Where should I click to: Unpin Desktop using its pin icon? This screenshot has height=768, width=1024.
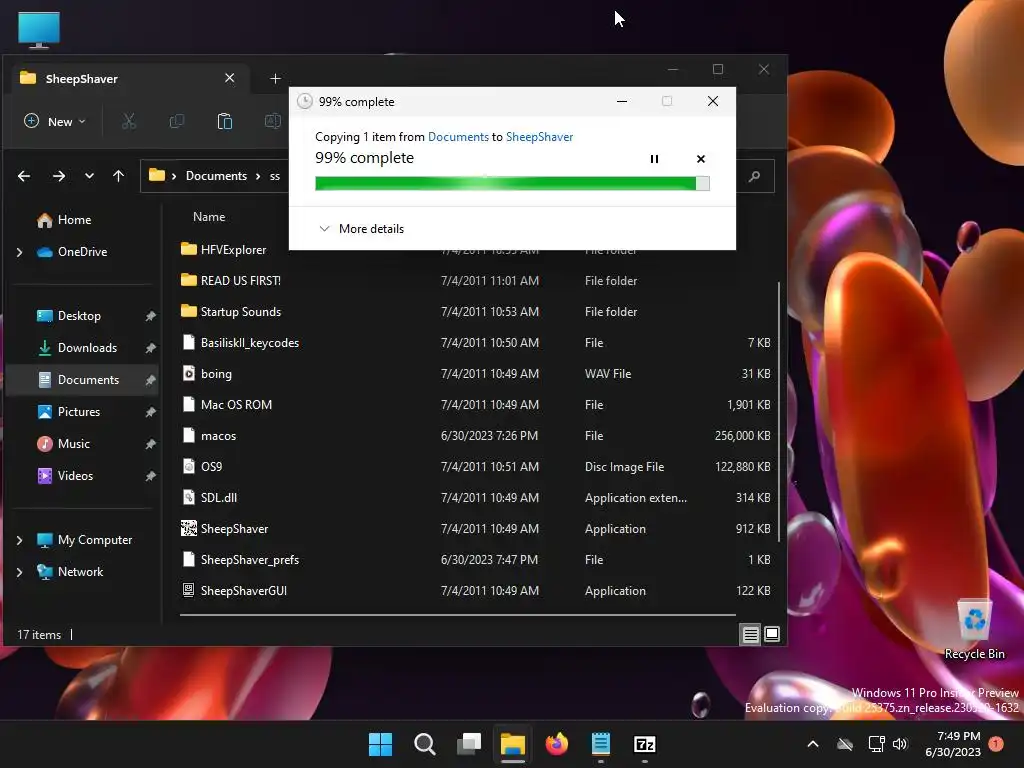click(x=150, y=316)
